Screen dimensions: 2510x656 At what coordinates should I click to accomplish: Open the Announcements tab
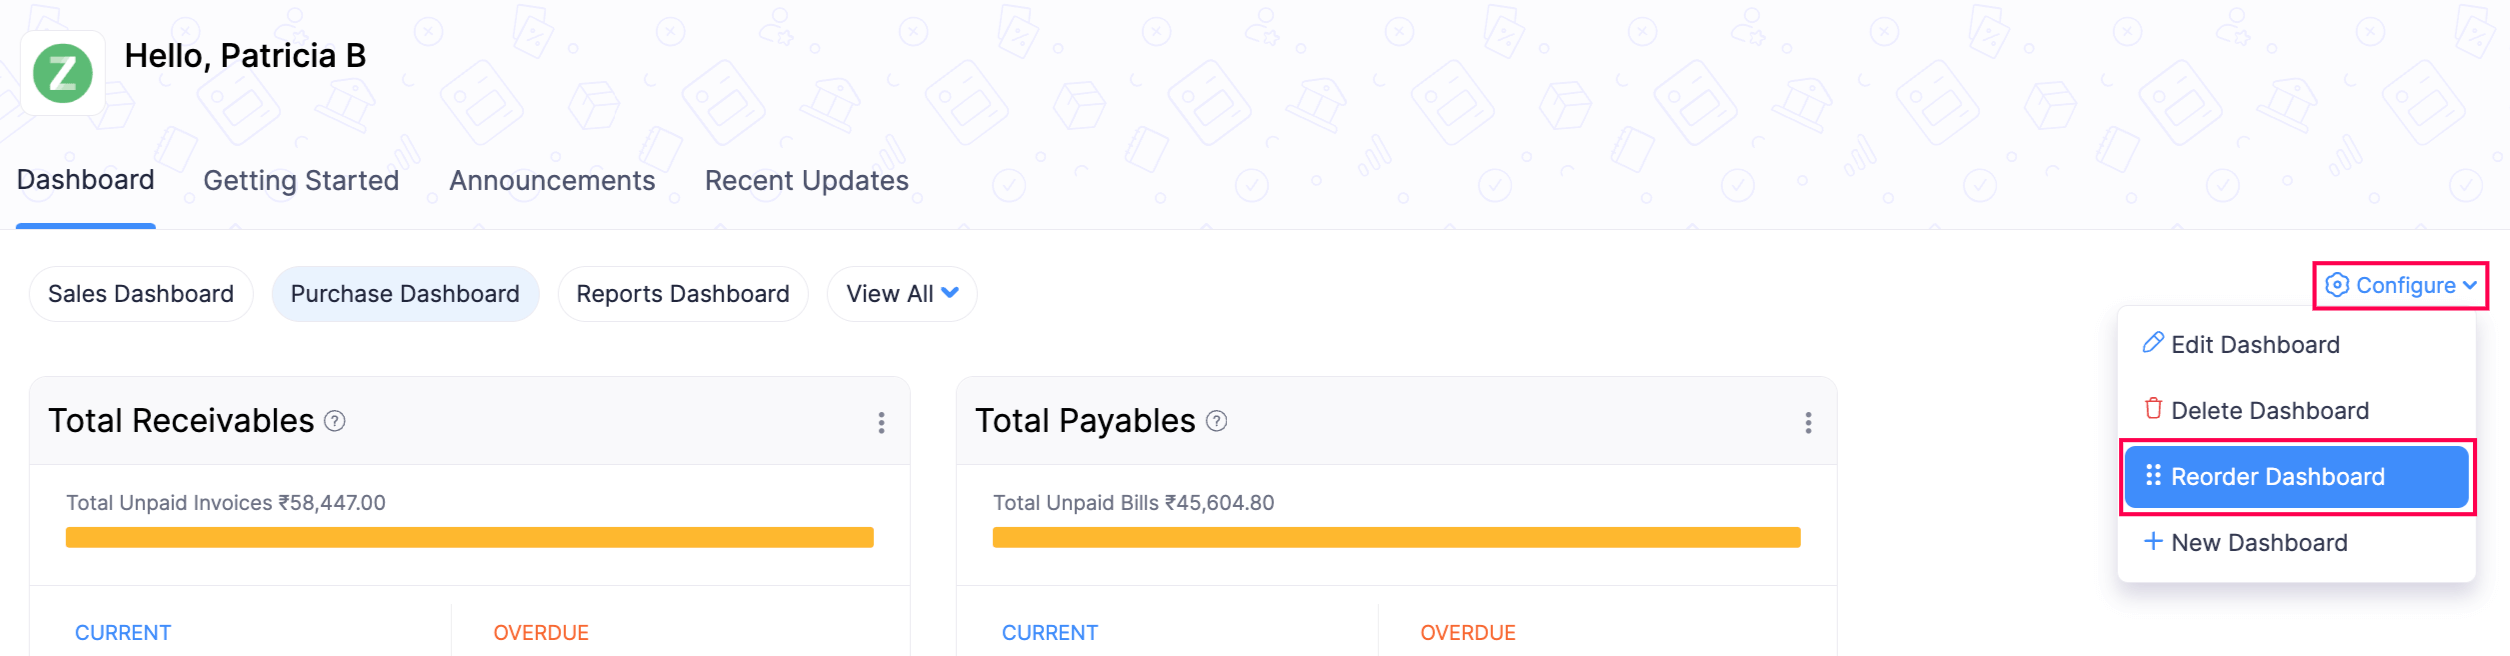click(552, 181)
